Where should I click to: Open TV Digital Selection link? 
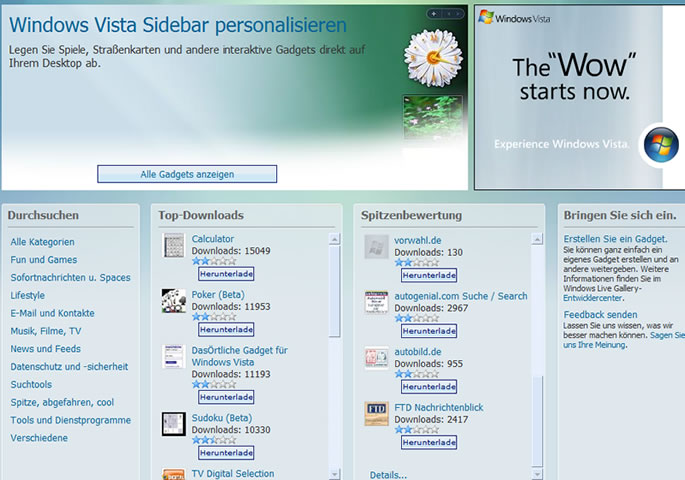[x=233, y=473]
